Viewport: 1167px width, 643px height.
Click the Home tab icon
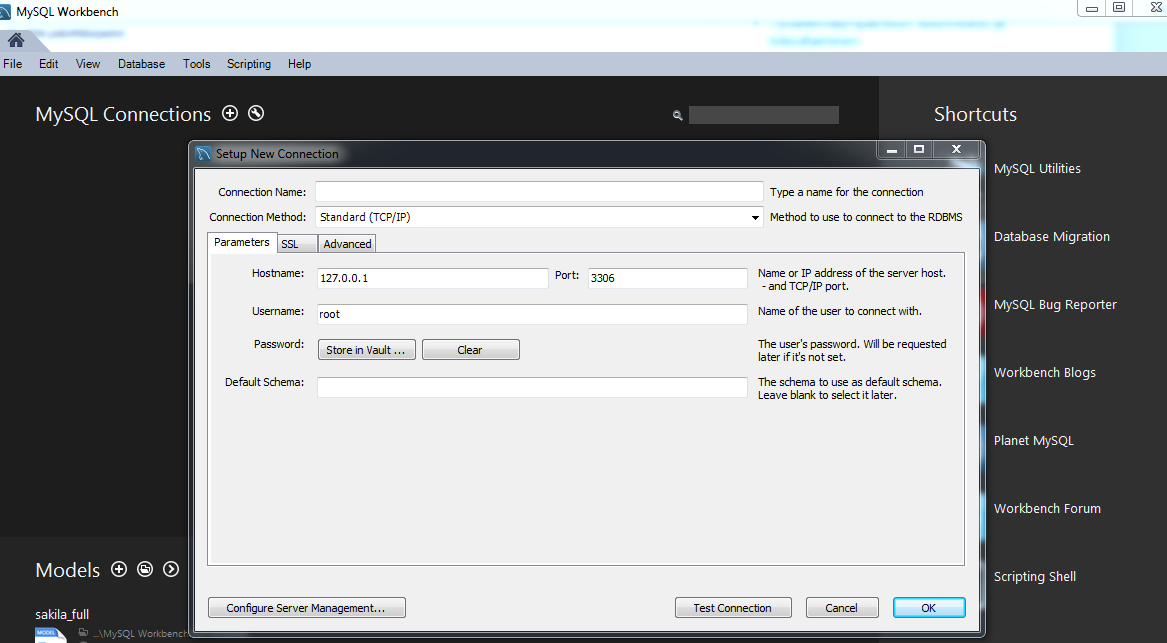point(16,41)
